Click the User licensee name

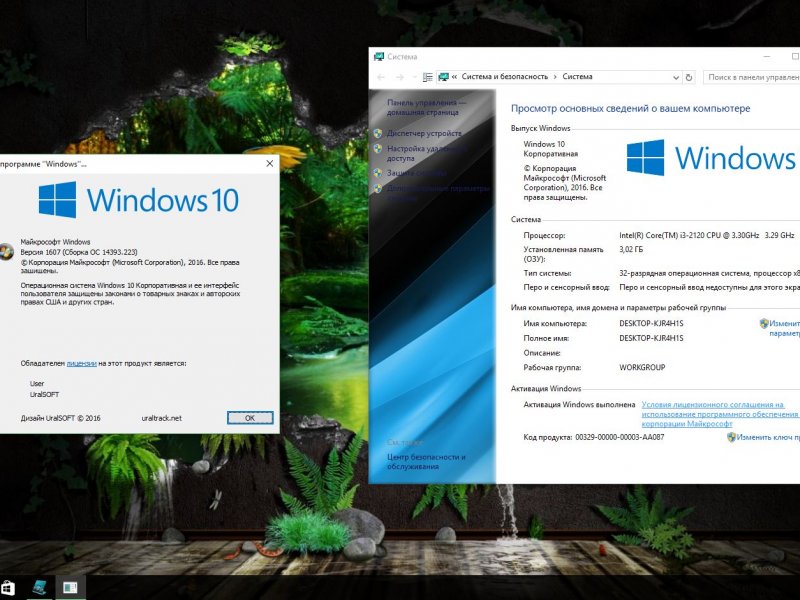37,384
